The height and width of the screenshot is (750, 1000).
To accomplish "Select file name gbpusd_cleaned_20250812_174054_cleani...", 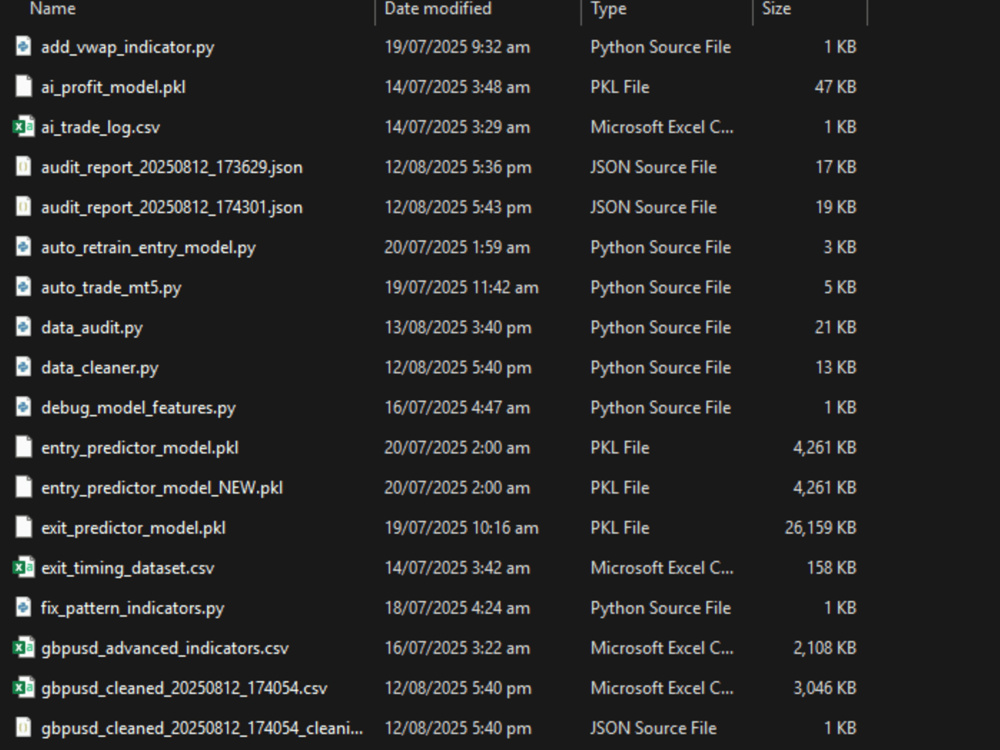I will [202, 728].
